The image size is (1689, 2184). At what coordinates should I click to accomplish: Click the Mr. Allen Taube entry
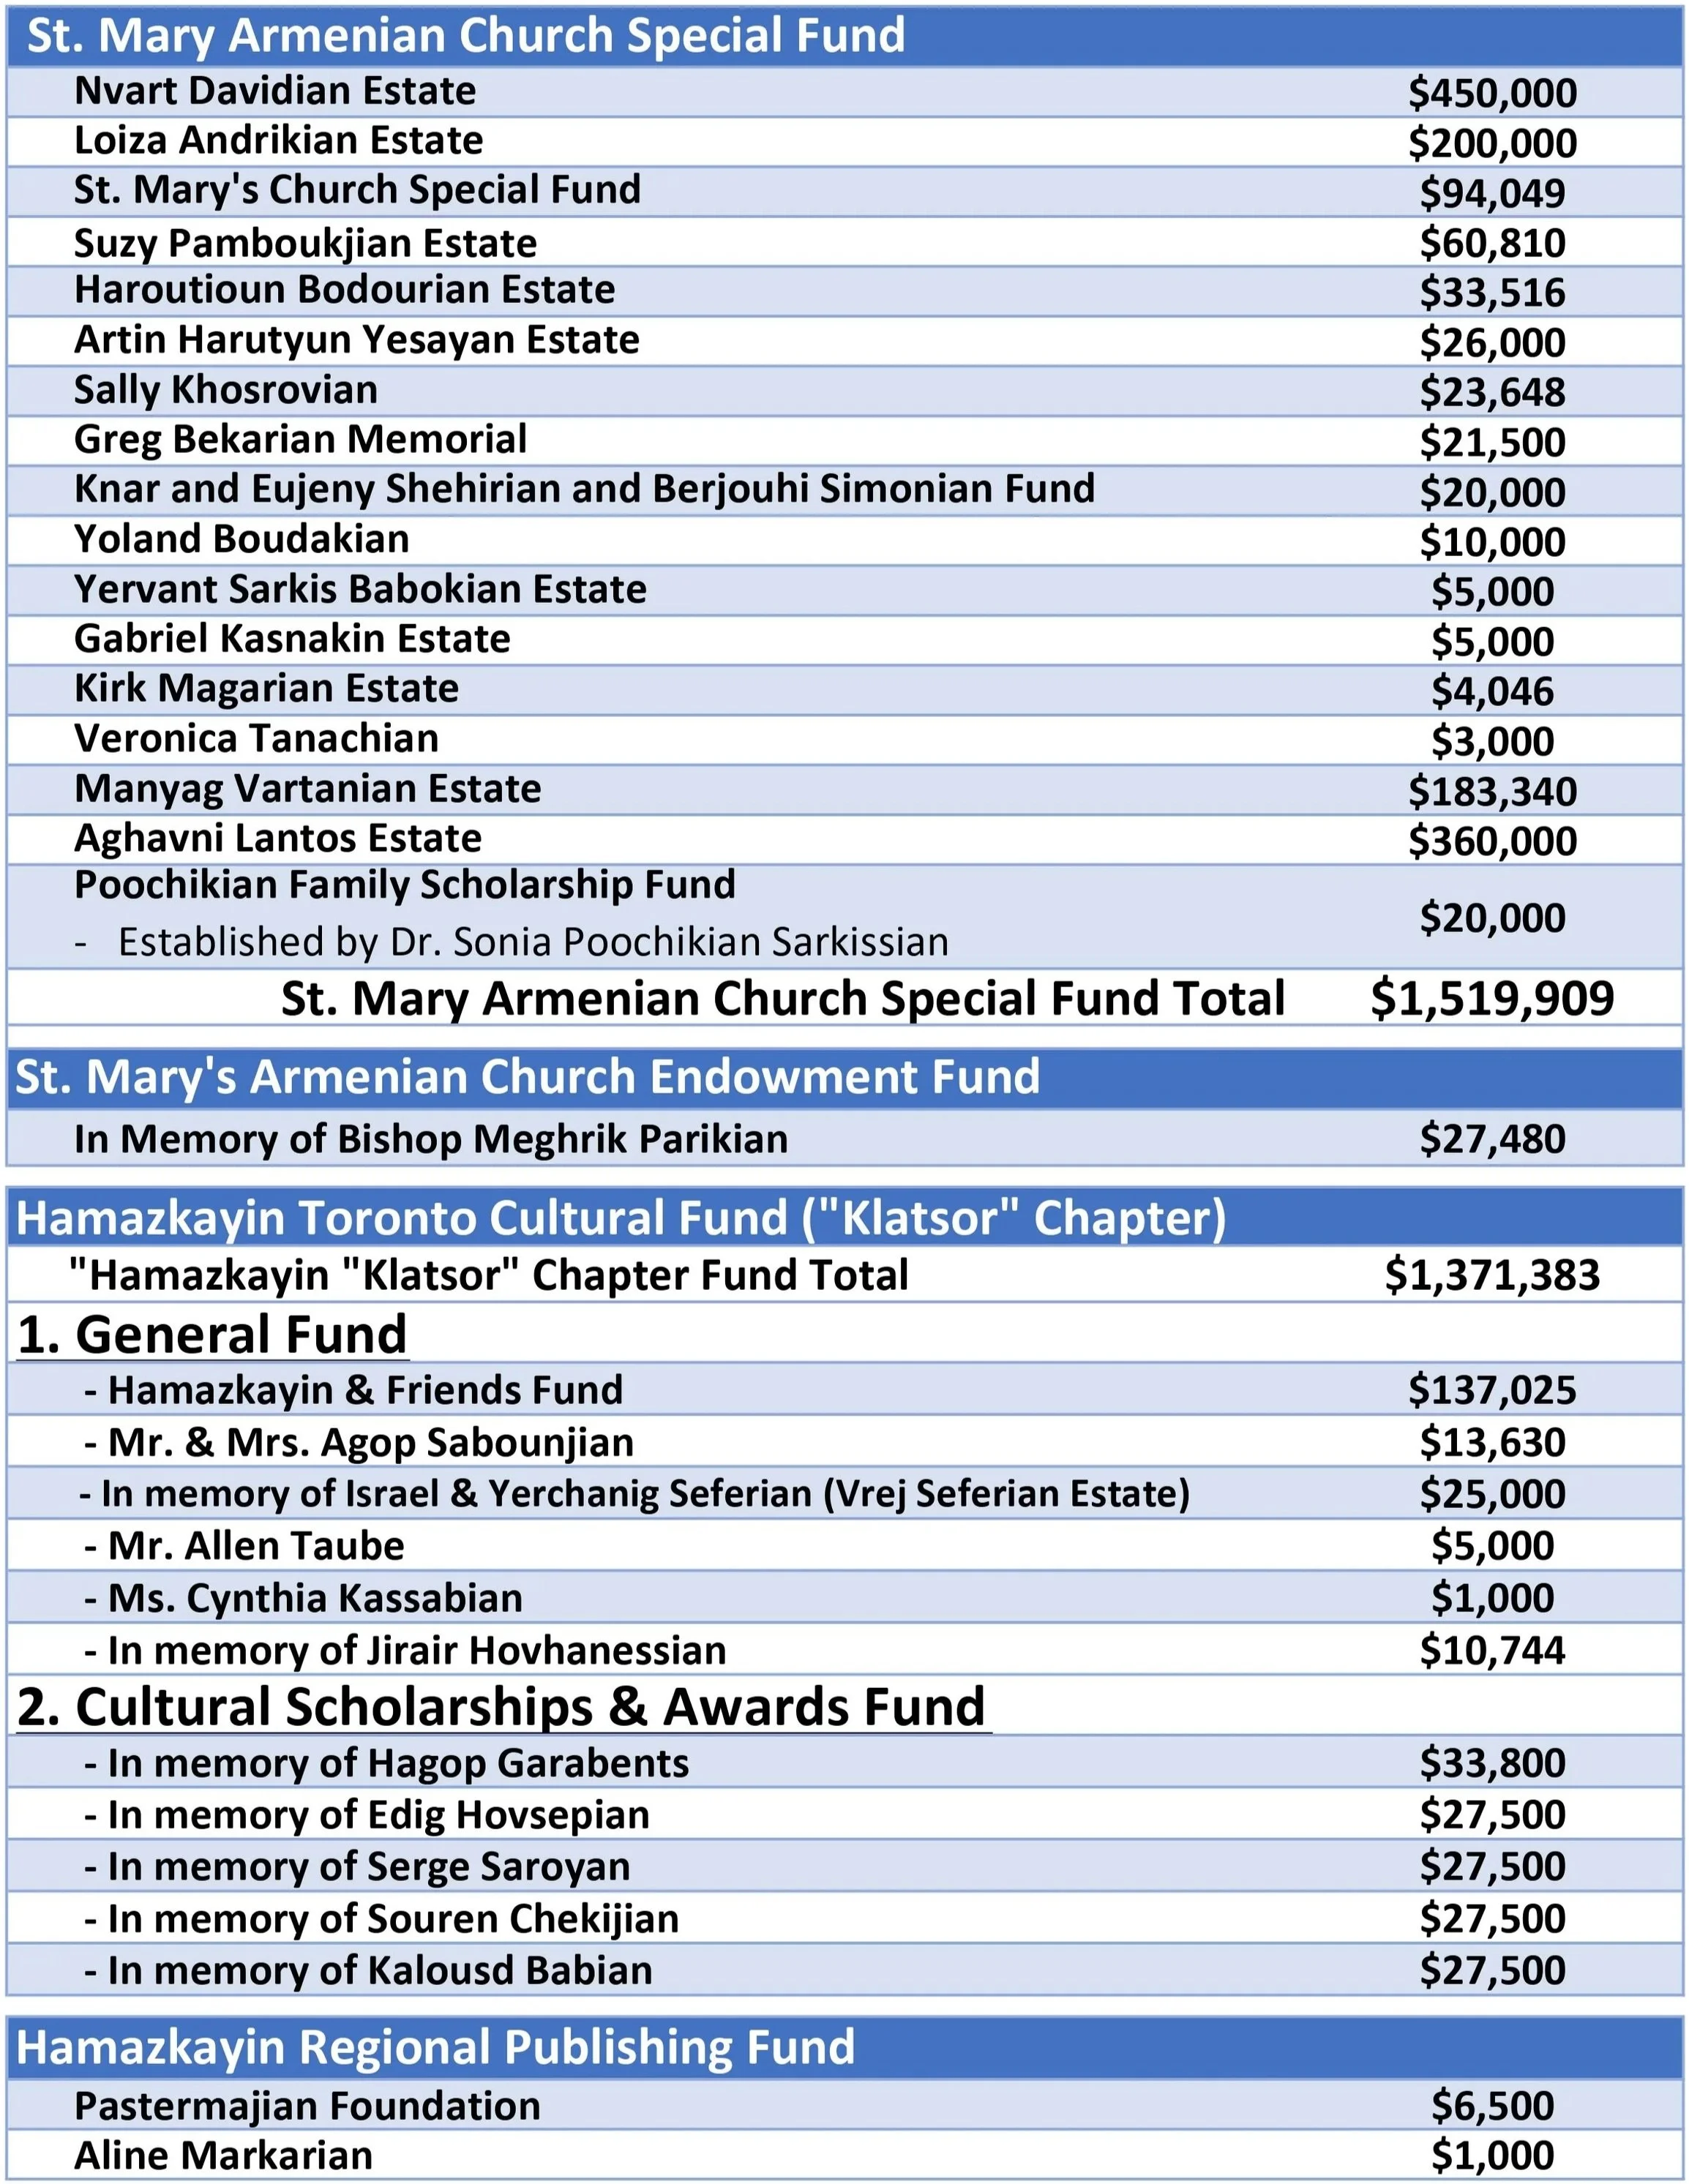pos(245,1546)
